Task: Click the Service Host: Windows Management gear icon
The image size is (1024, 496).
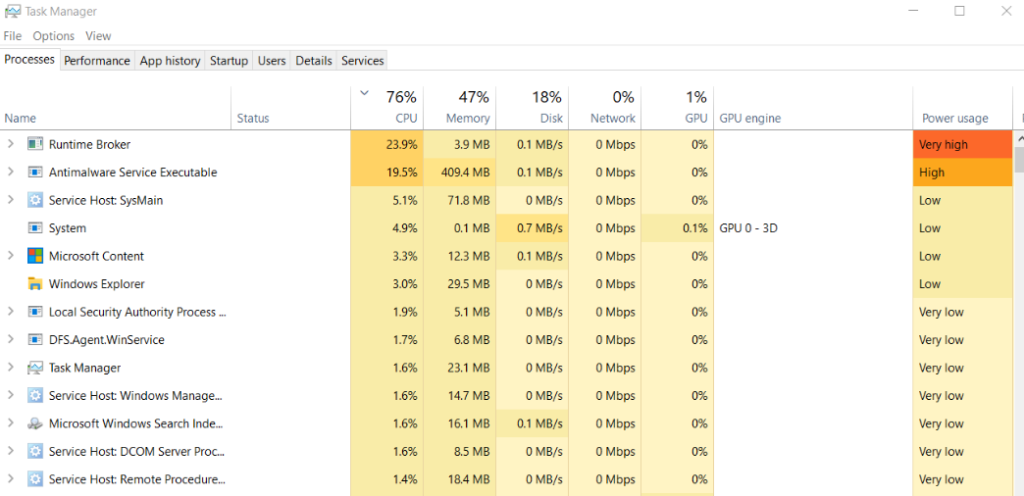Action: pos(35,395)
